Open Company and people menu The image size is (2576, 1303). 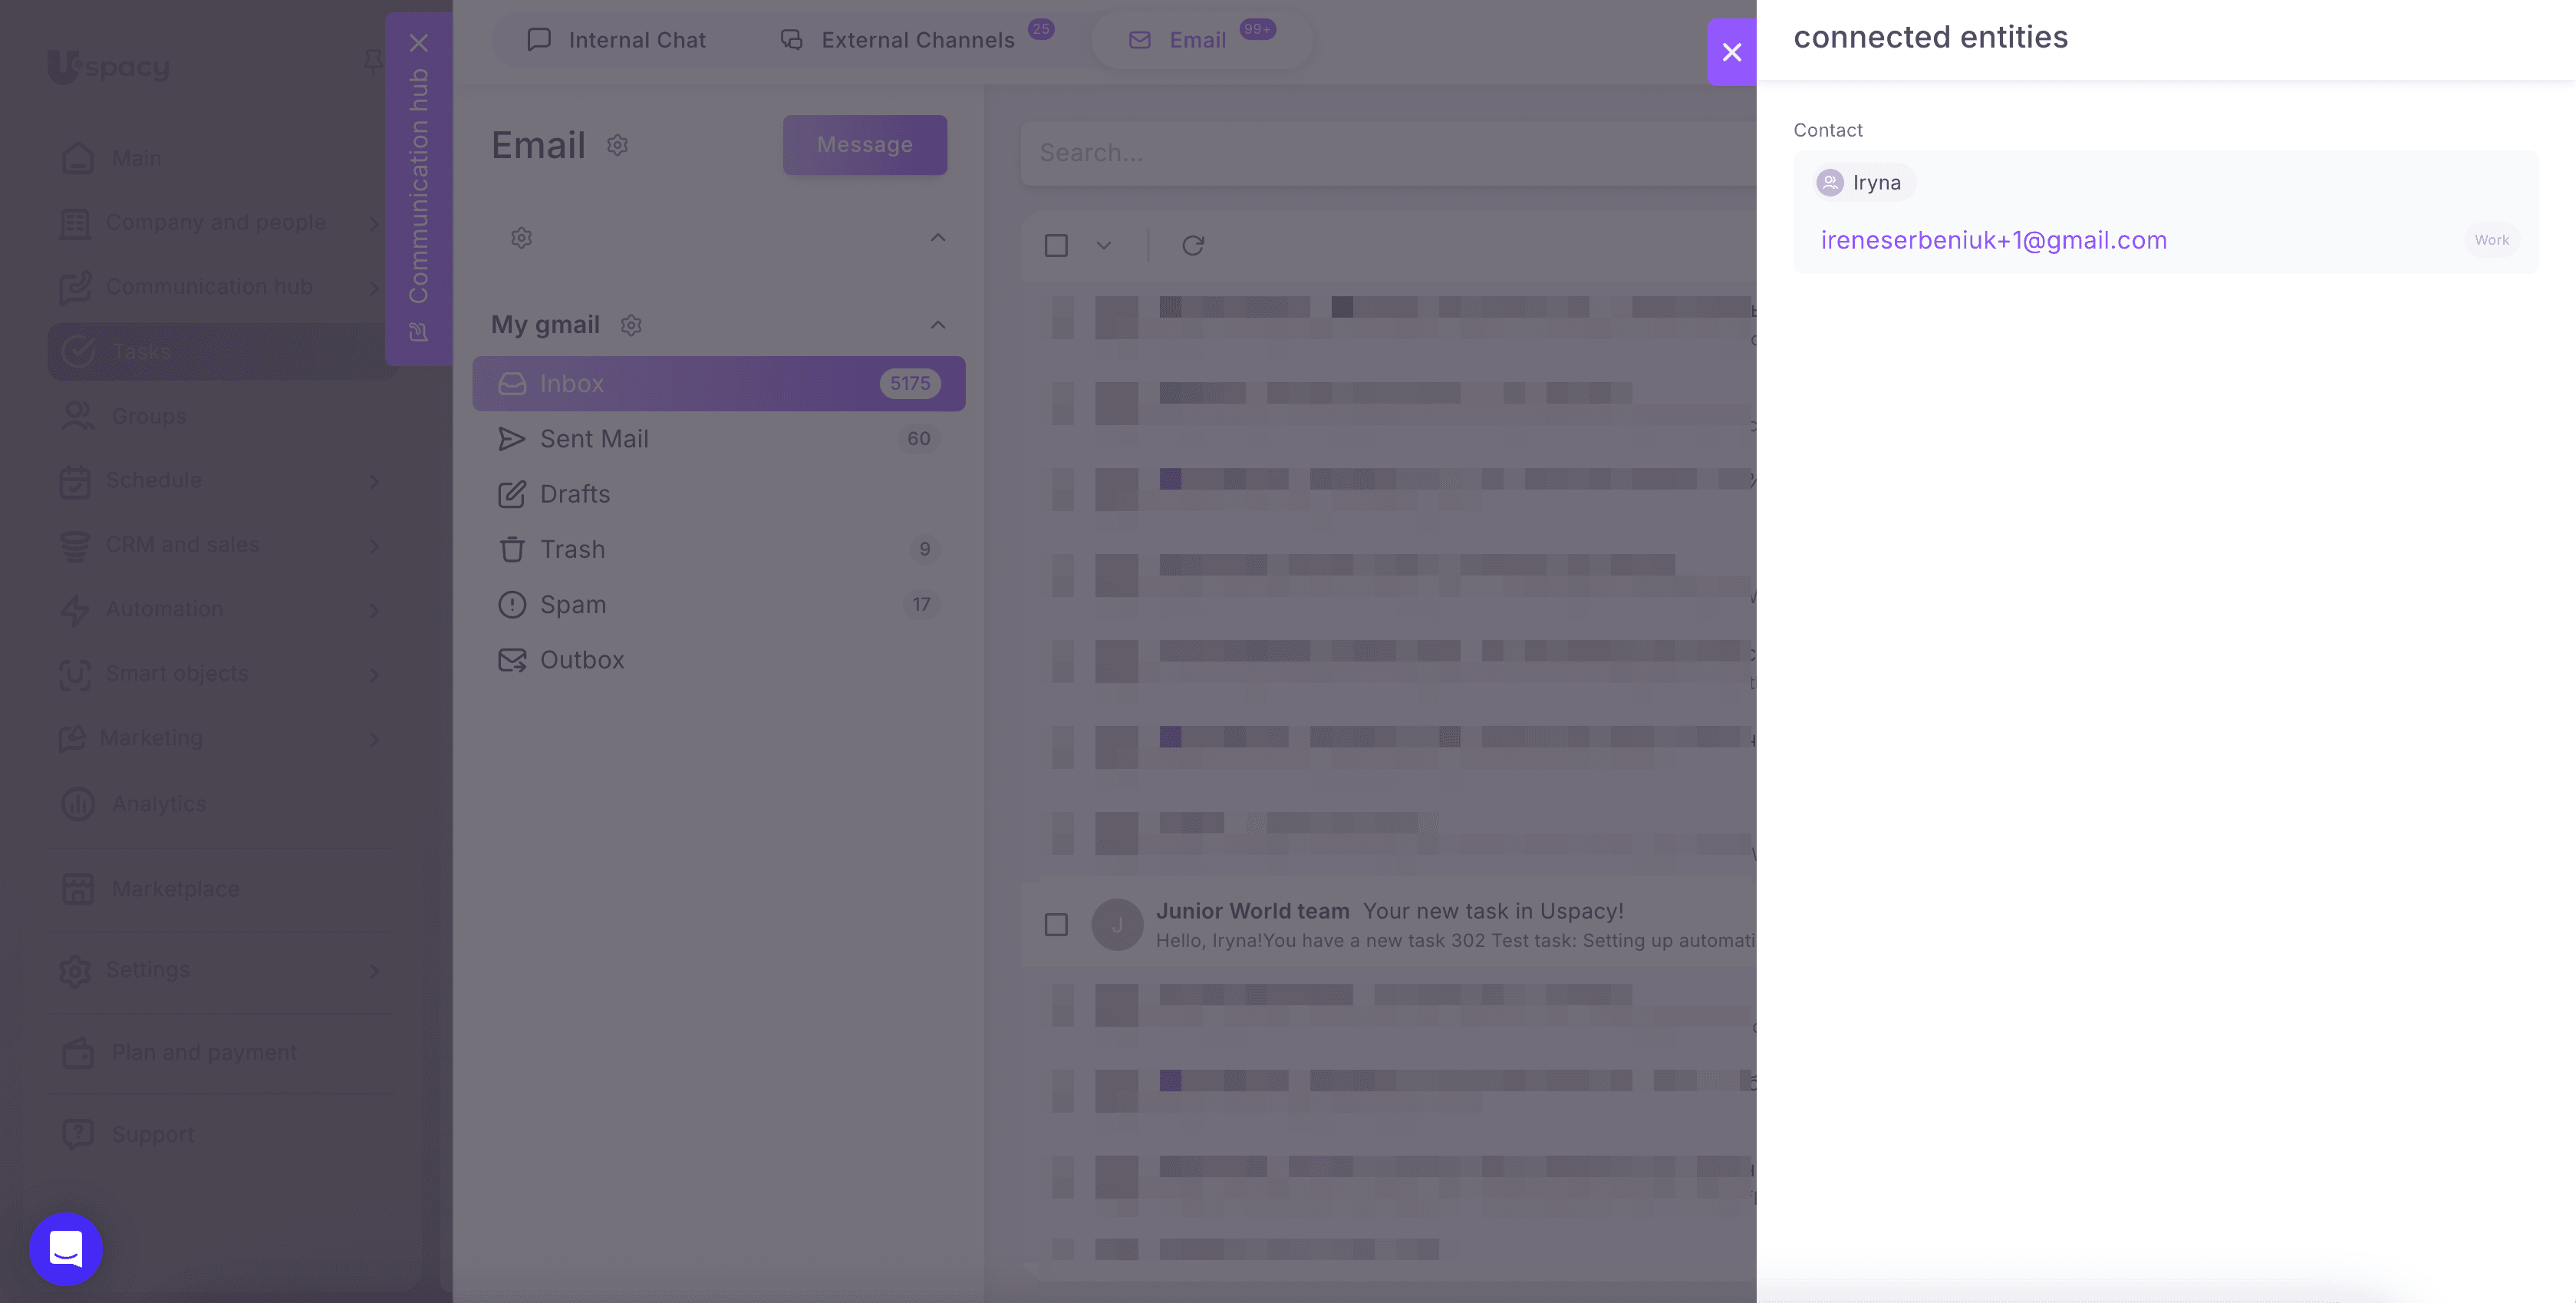tap(215, 222)
